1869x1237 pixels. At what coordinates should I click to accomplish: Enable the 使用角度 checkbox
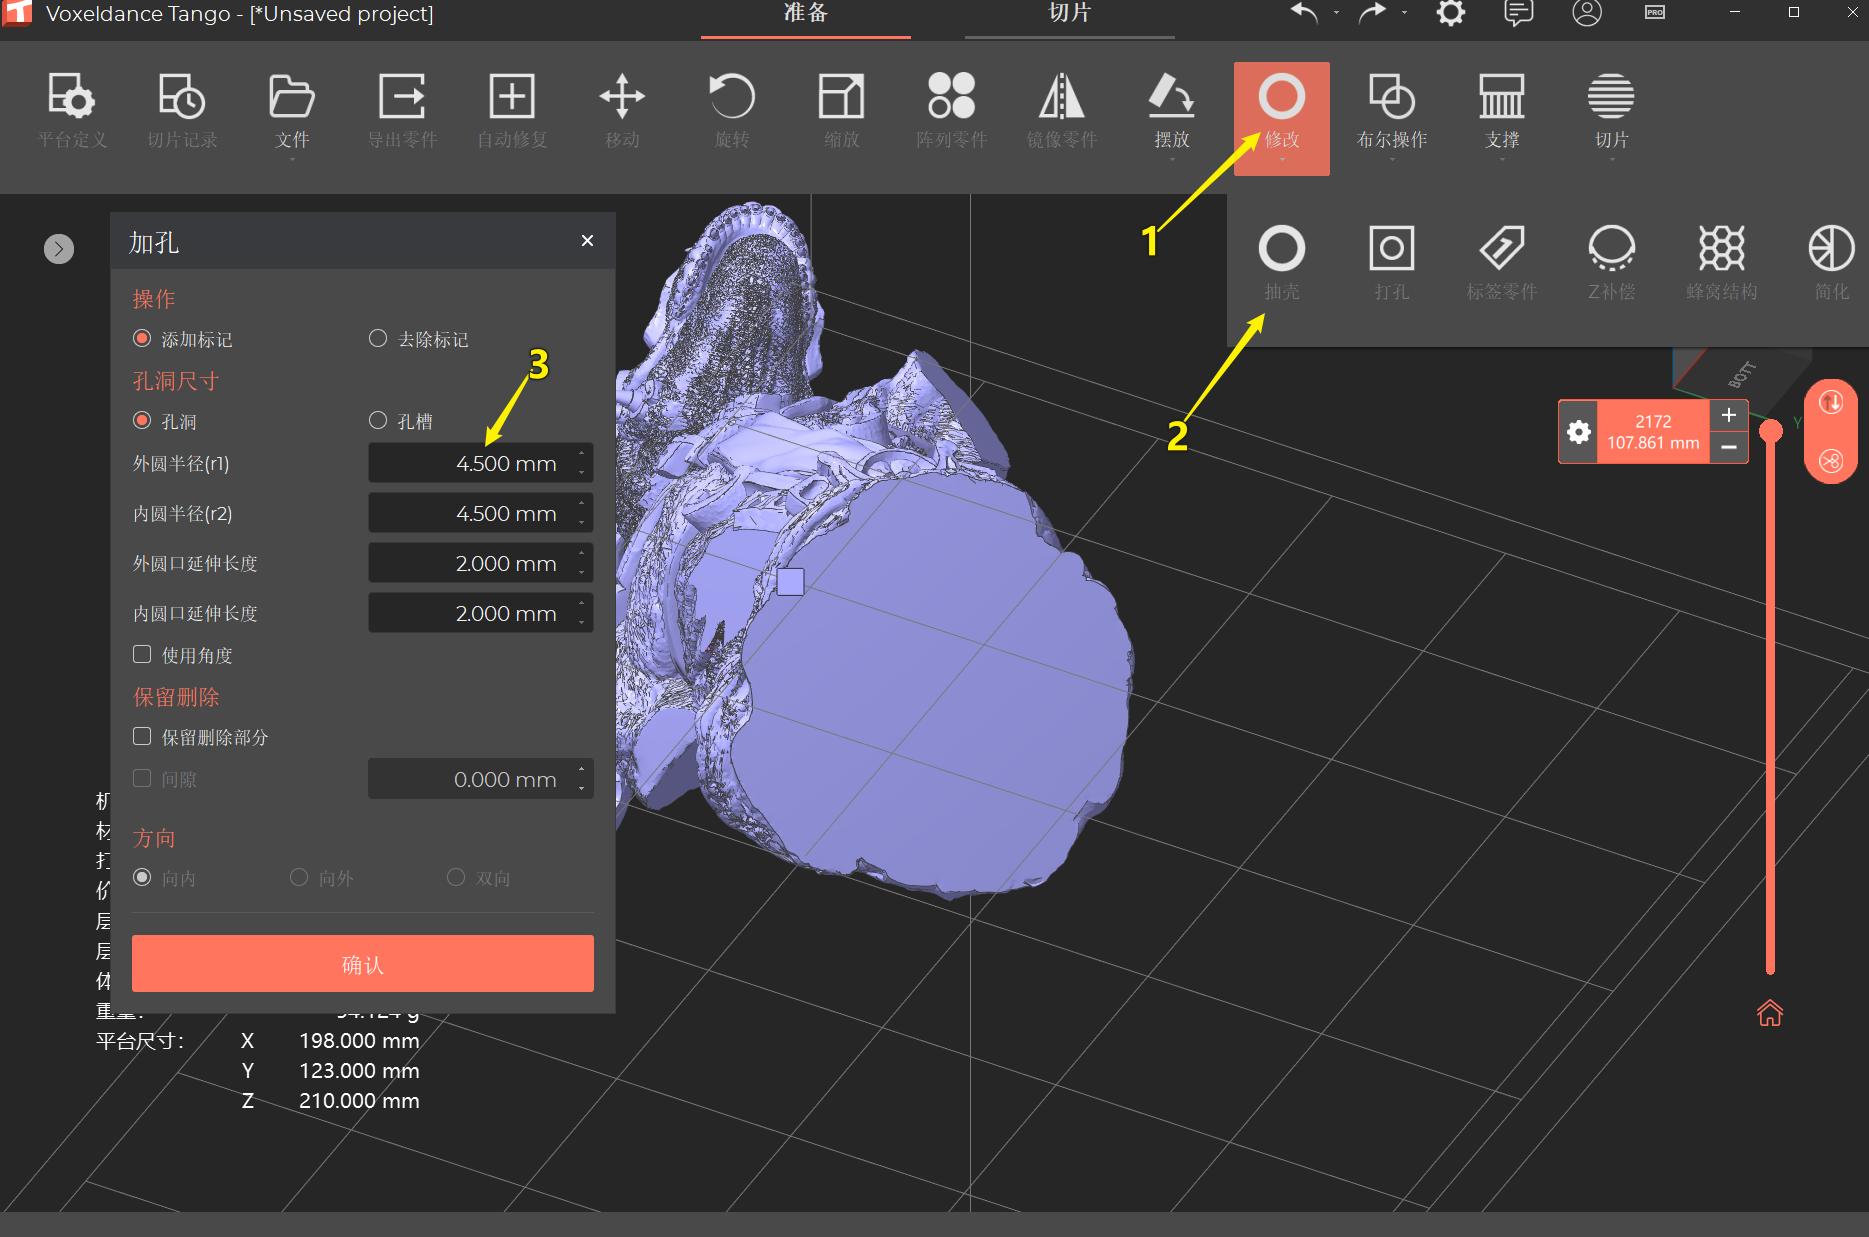coord(142,654)
